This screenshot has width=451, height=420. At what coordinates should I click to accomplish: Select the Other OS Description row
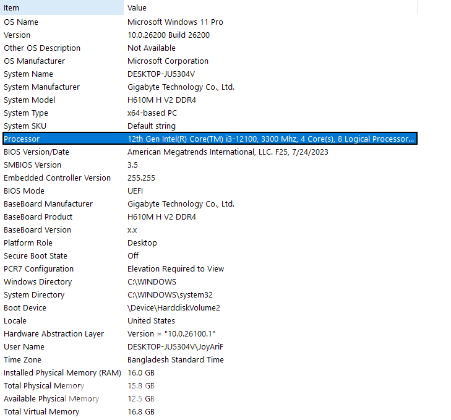pos(209,48)
